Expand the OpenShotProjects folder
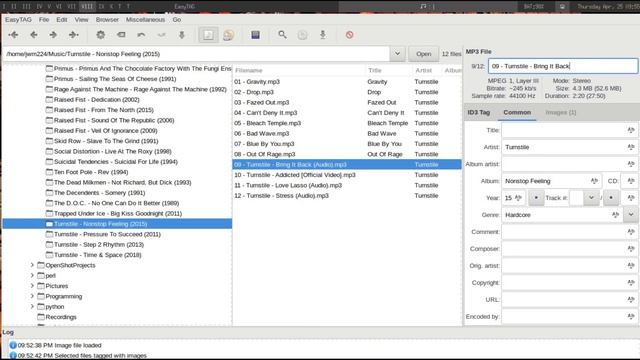Screen dimensions: 640x360 pyautogui.click(x=32, y=265)
